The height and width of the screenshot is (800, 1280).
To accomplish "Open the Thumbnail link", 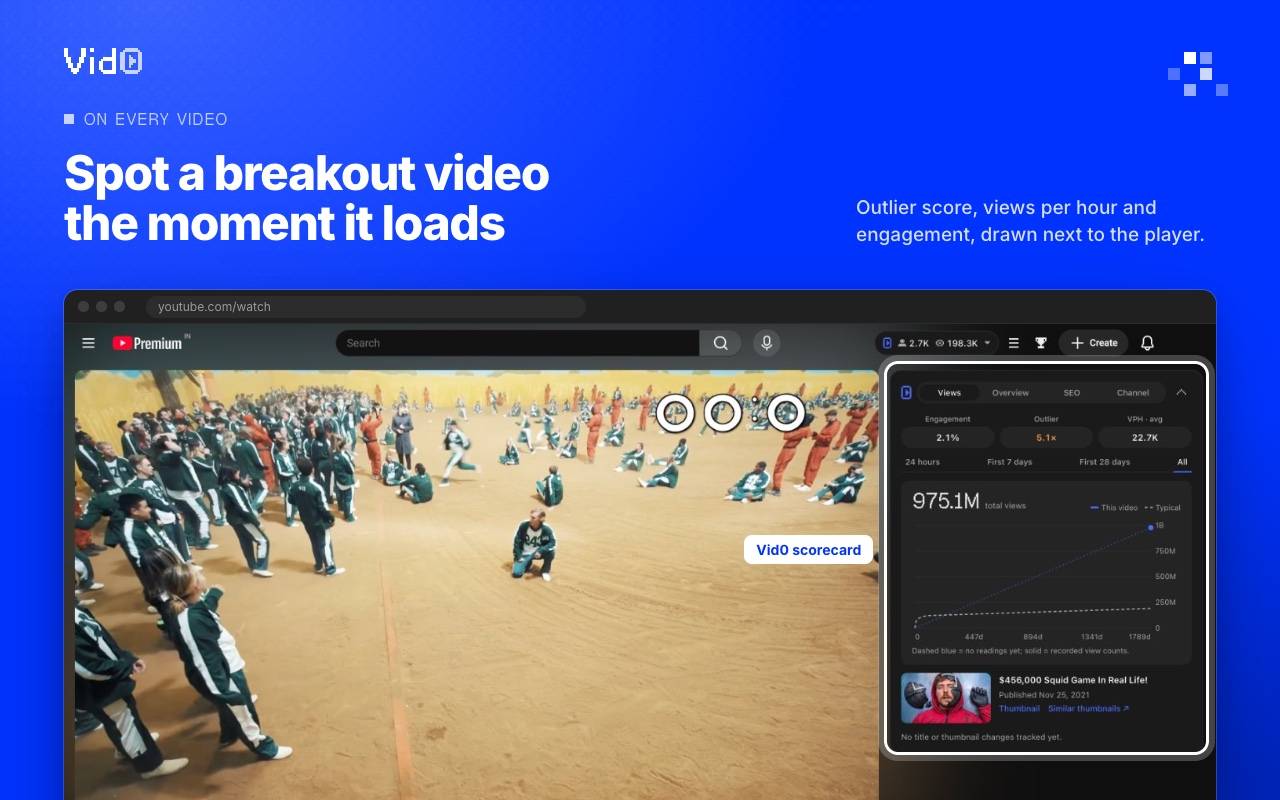I will (1019, 708).
